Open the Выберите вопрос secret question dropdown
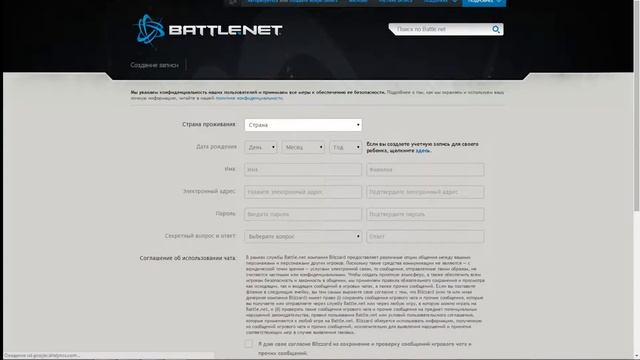The height and width of the screenshot is (360, 640). (303, 236)
